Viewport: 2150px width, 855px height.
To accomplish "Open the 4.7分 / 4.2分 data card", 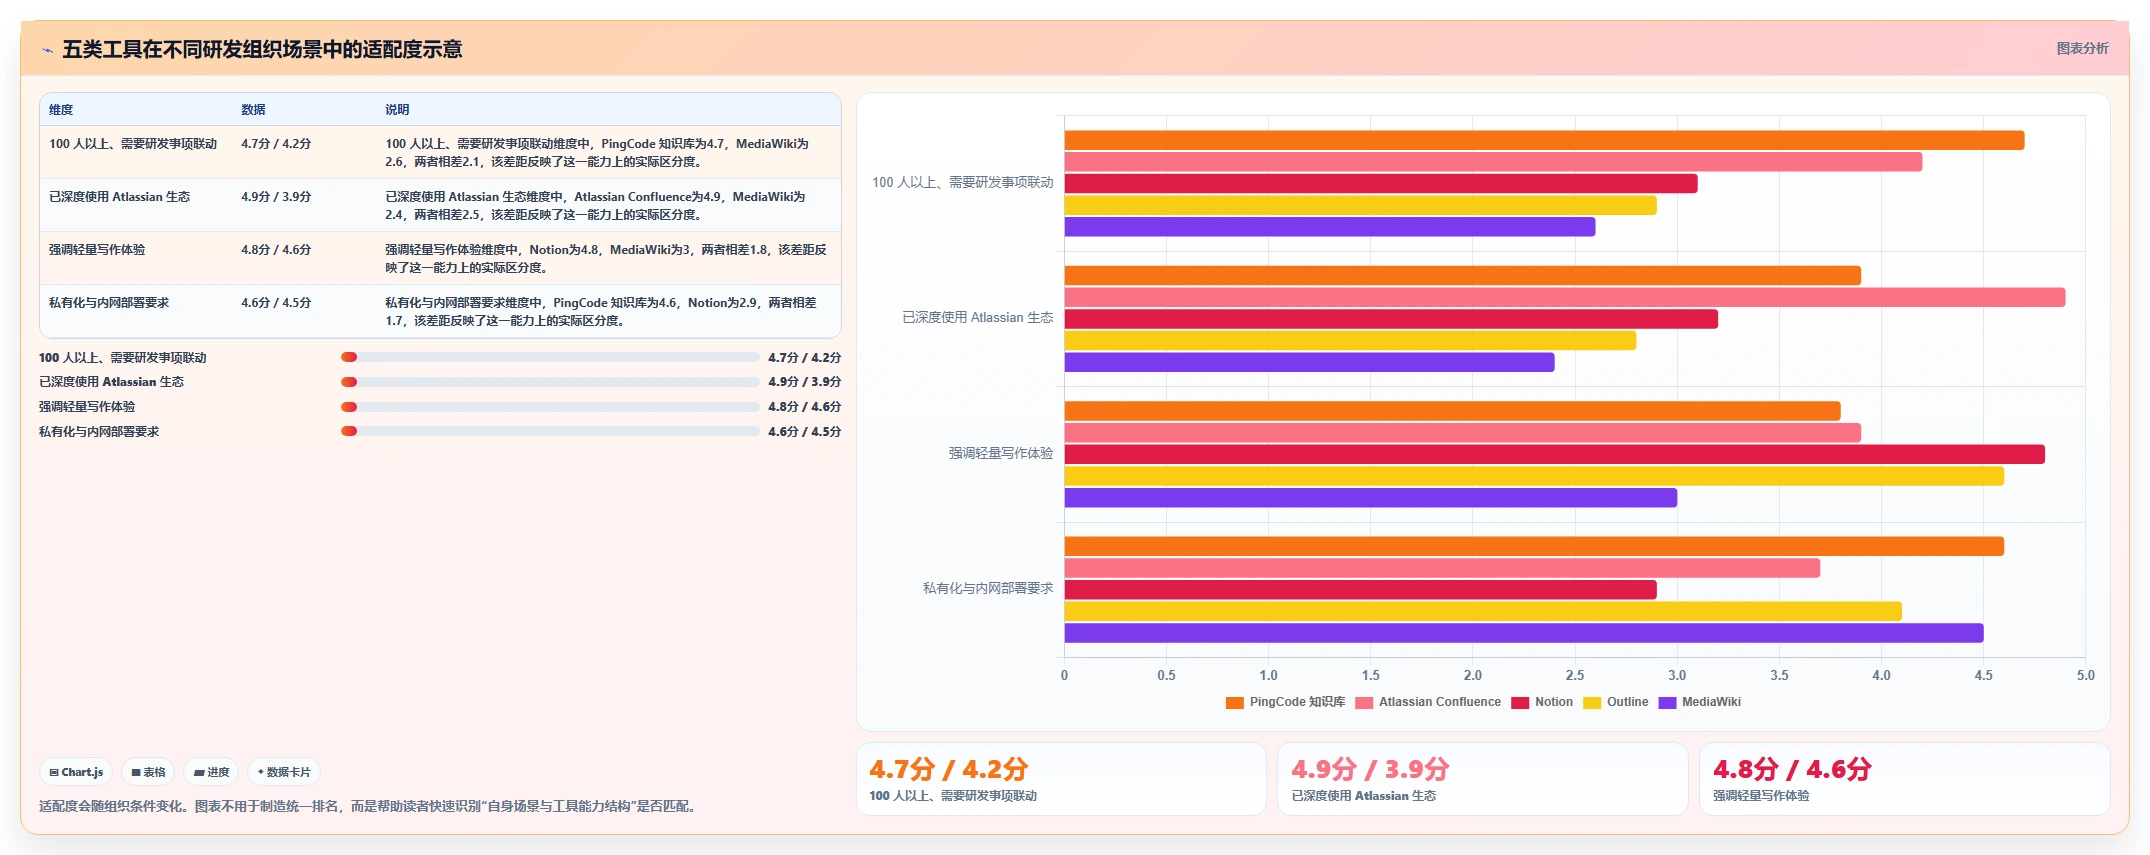I will 1061,779.
